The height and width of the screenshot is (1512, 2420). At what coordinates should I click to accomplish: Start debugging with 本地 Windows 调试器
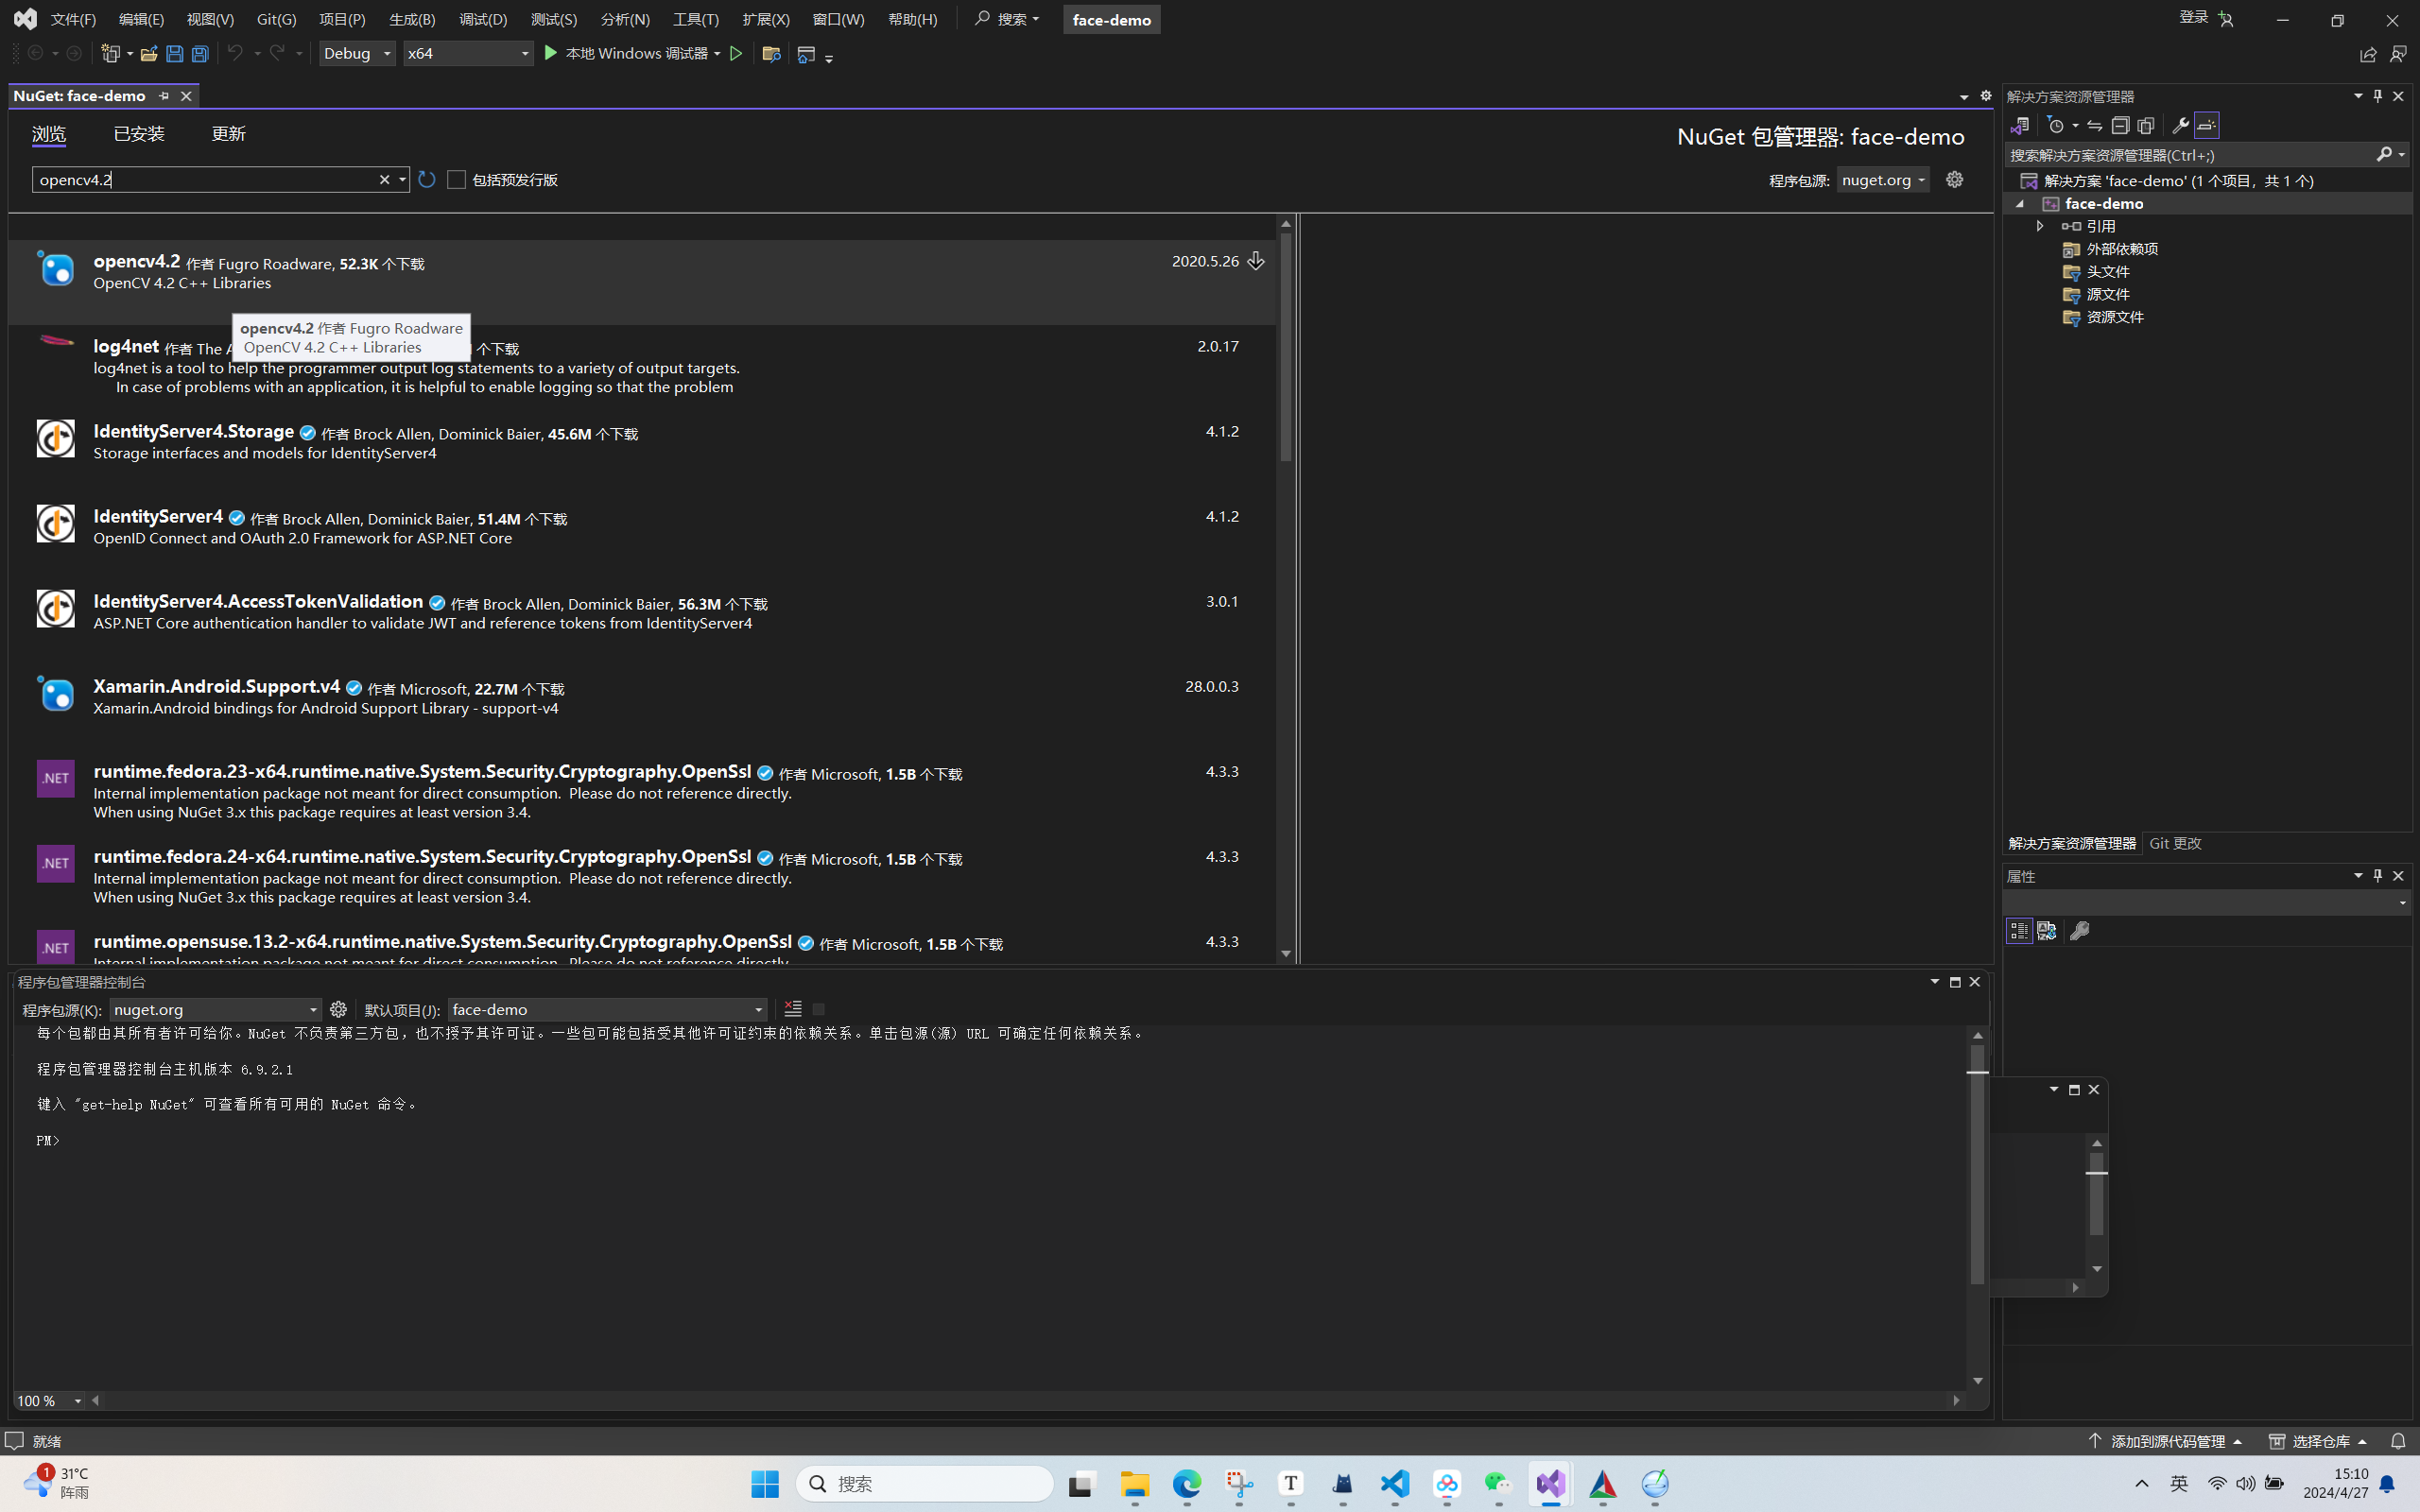point(630,53)
